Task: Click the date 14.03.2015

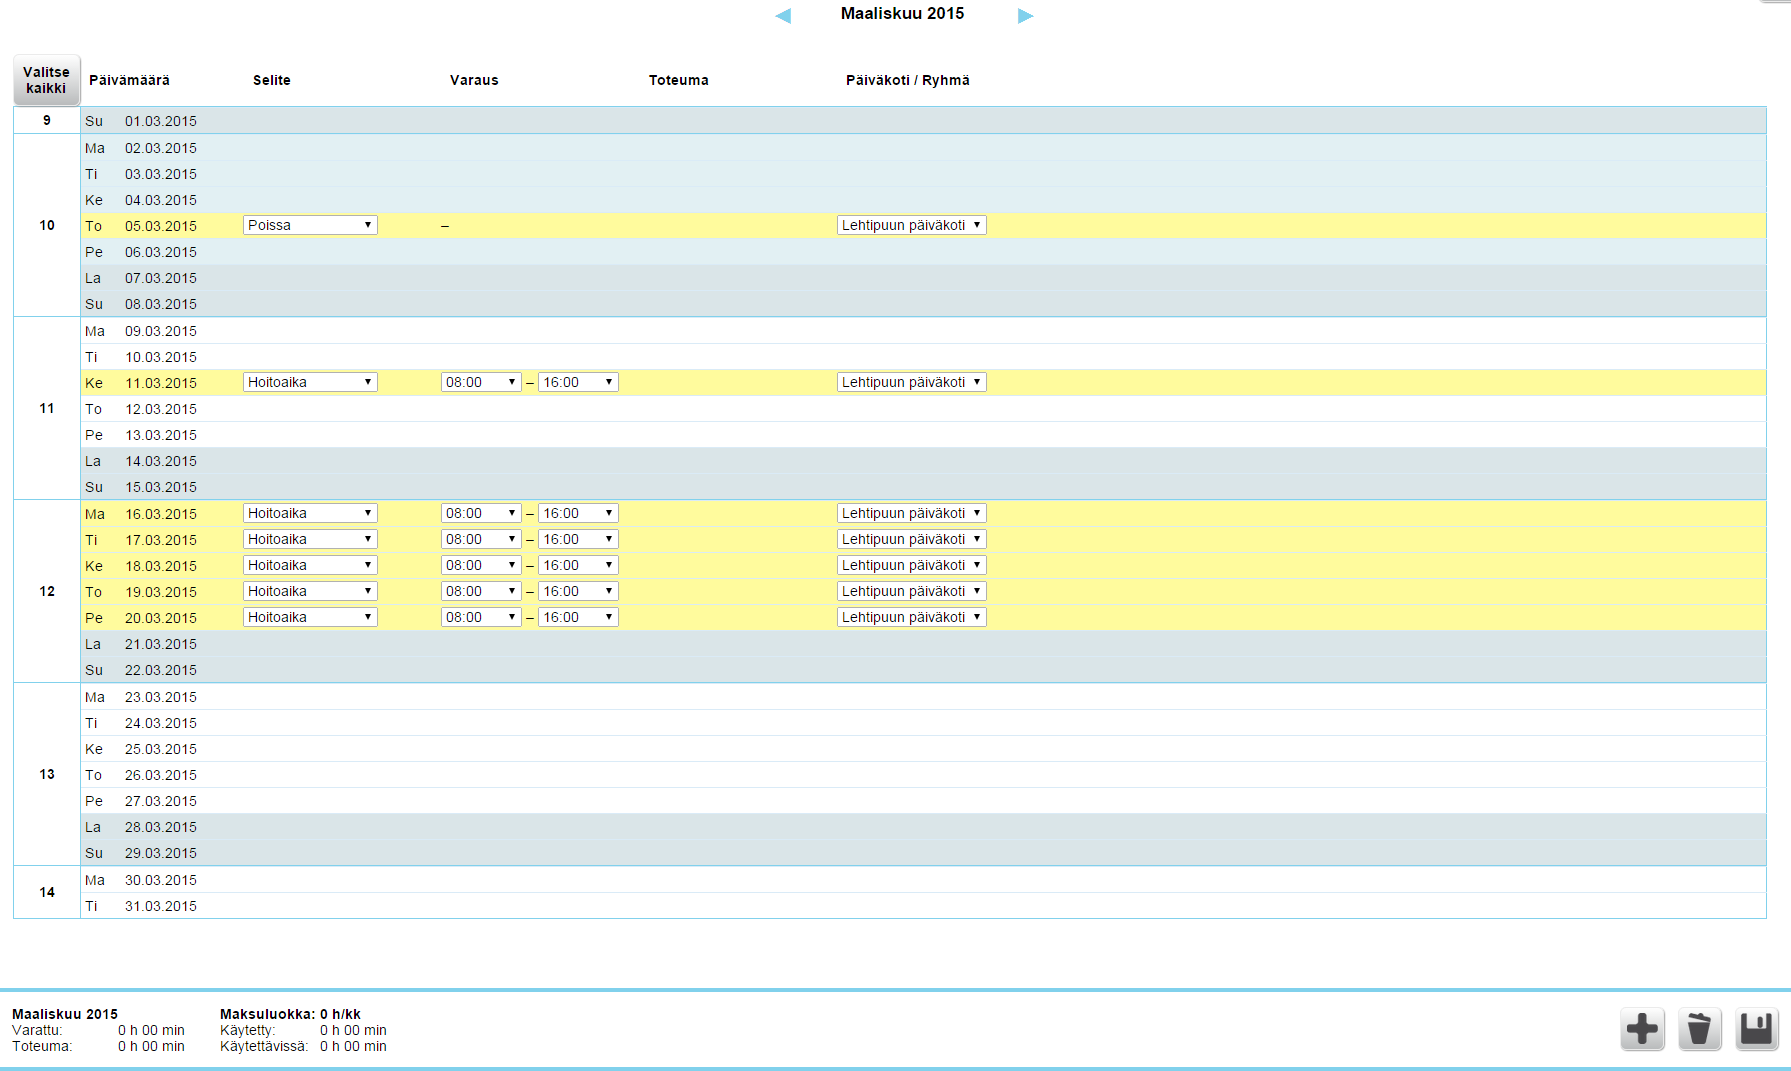Action: coord(161,461)
